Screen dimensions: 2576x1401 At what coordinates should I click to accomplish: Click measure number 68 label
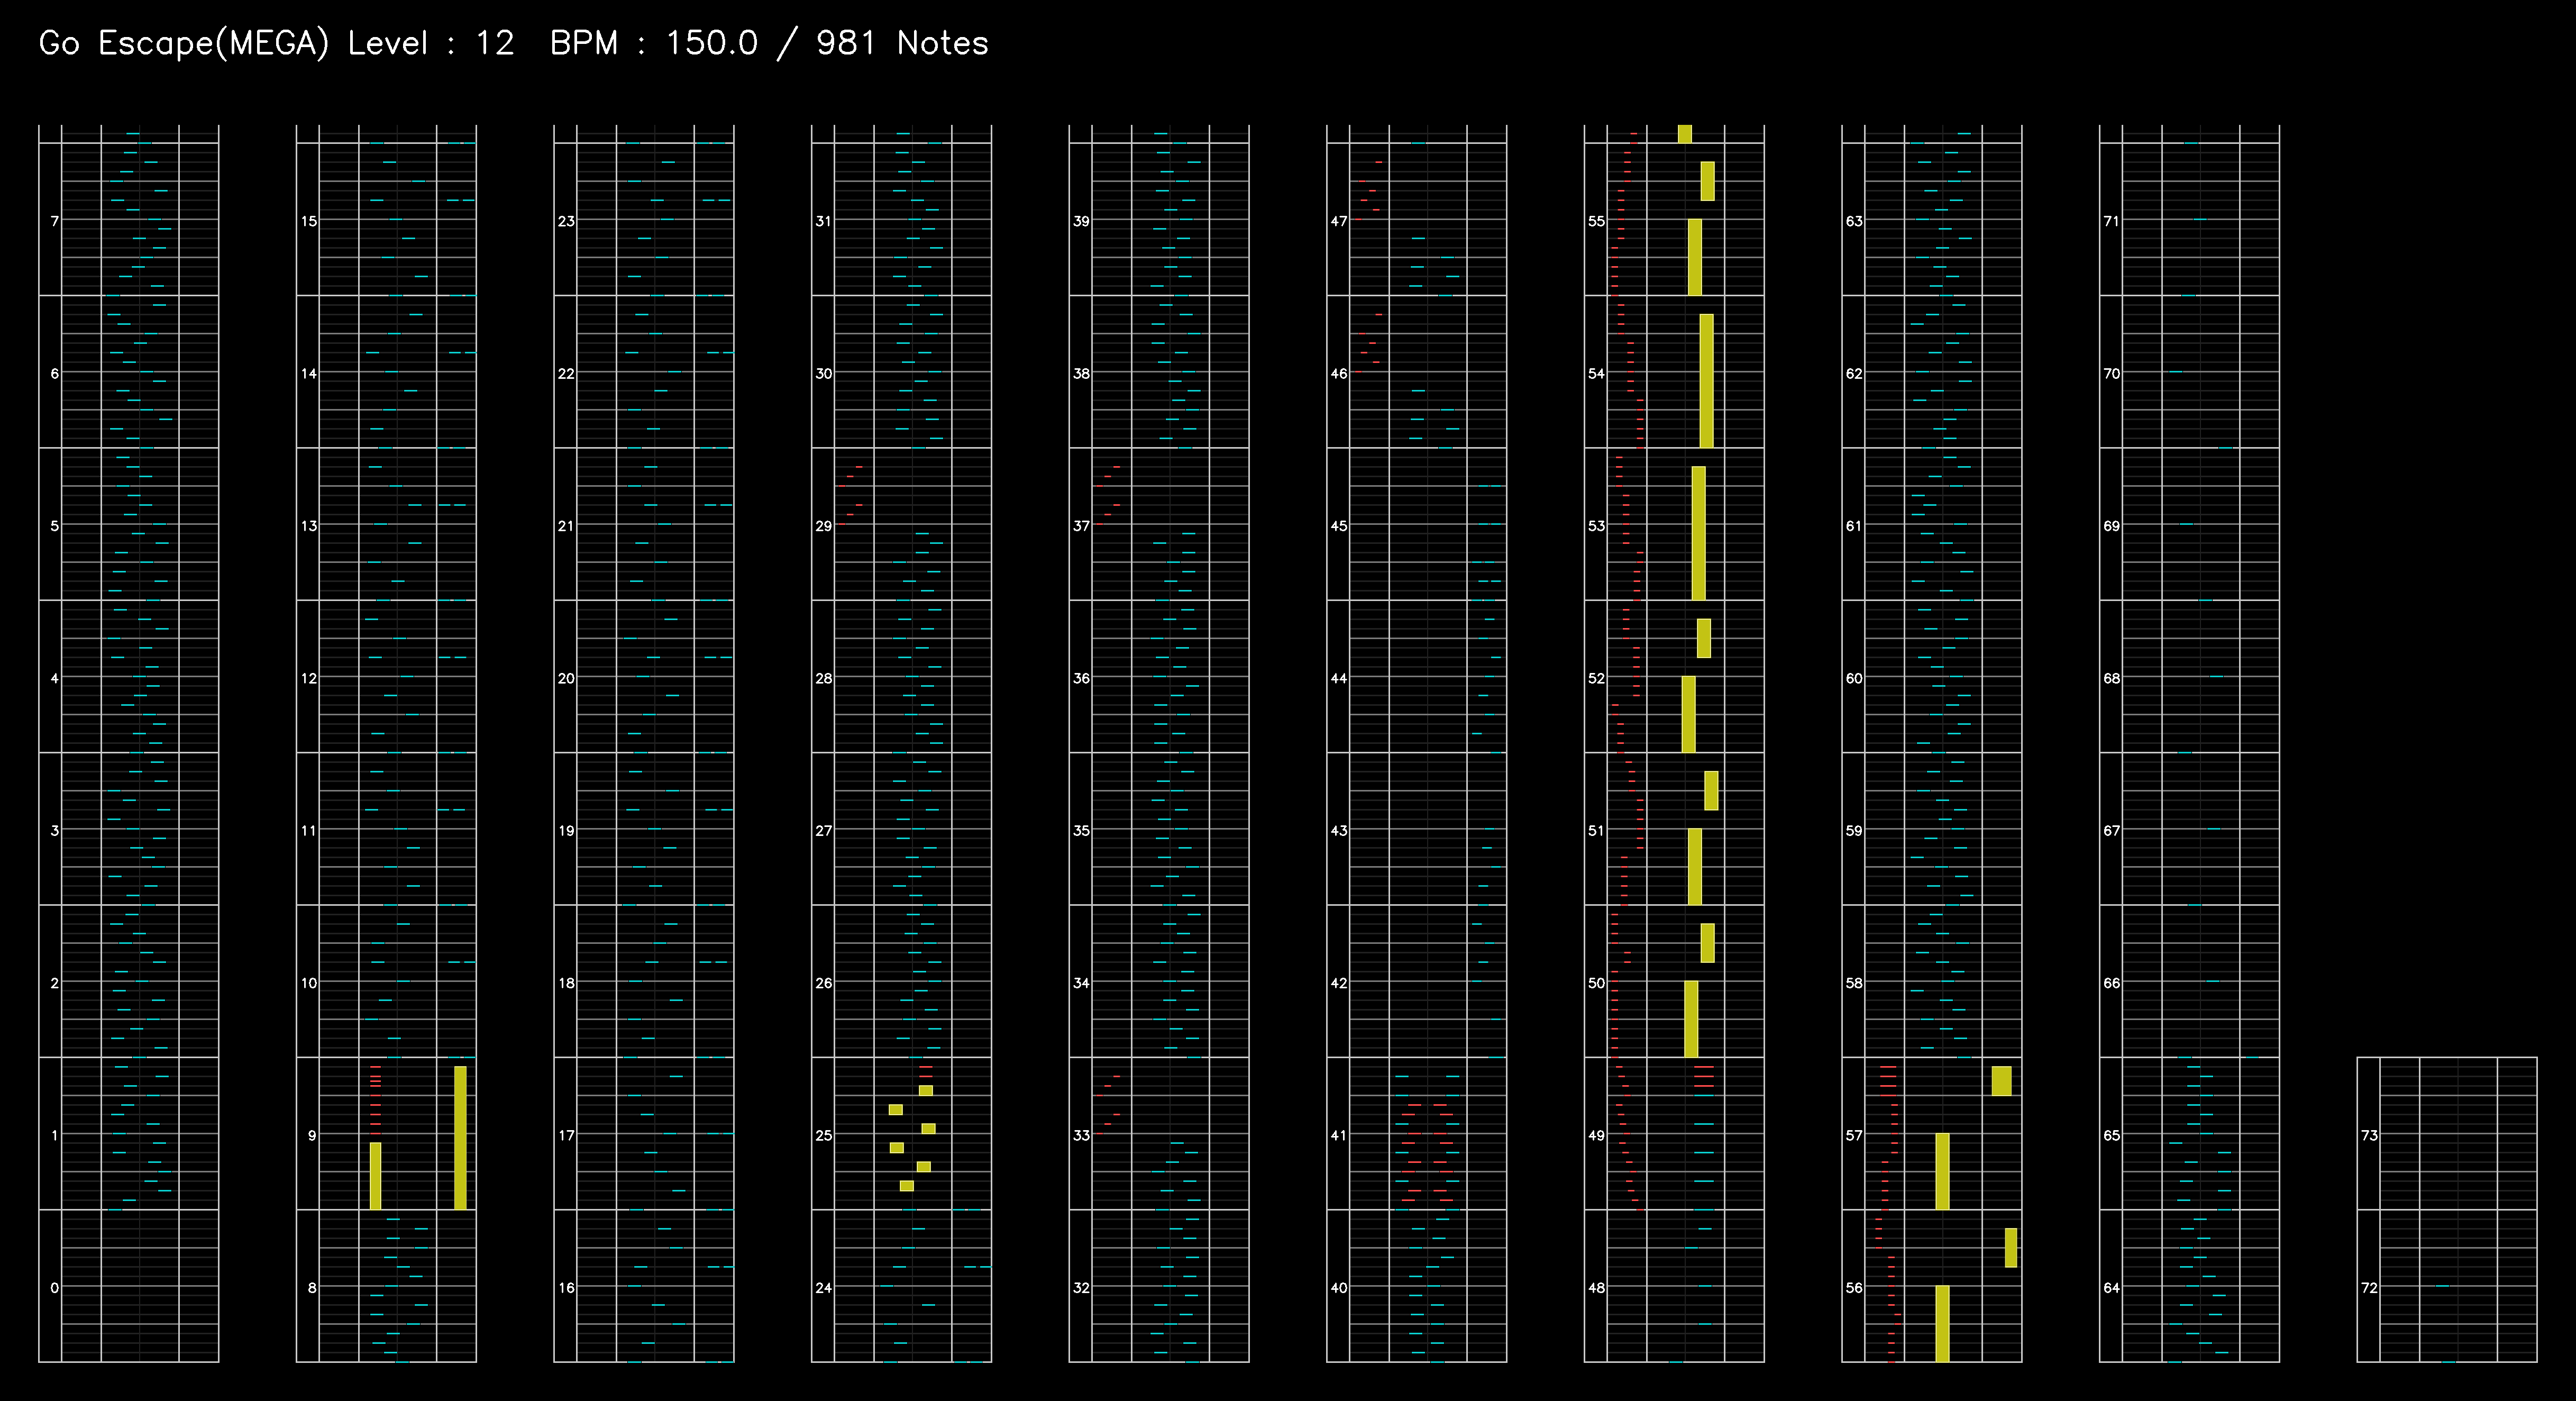(x=2111, y=678)
